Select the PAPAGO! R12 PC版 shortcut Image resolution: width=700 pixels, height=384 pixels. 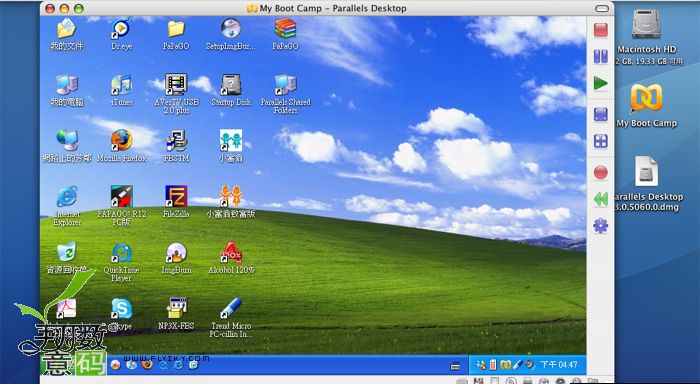click(x=121, y=206)
